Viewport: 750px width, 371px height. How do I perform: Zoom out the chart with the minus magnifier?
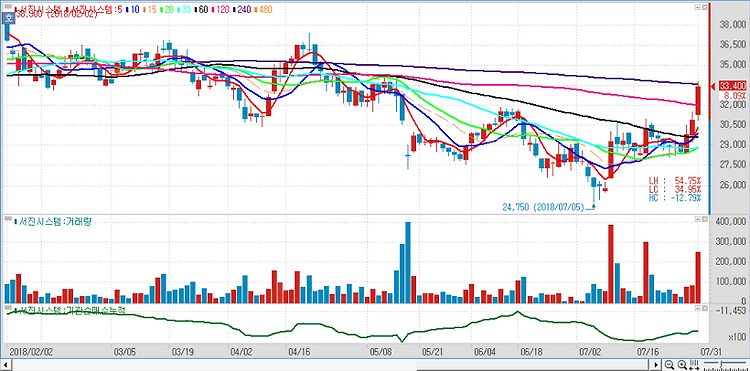[x=669, y=365]
